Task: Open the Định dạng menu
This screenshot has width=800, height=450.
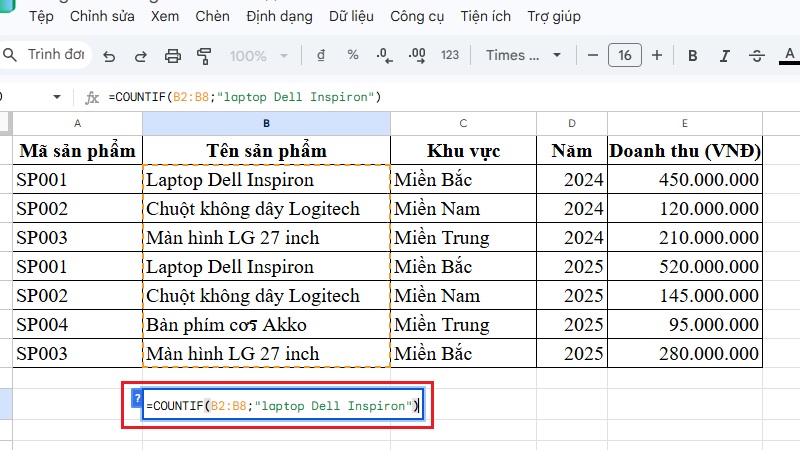Action: click(279, 16)
